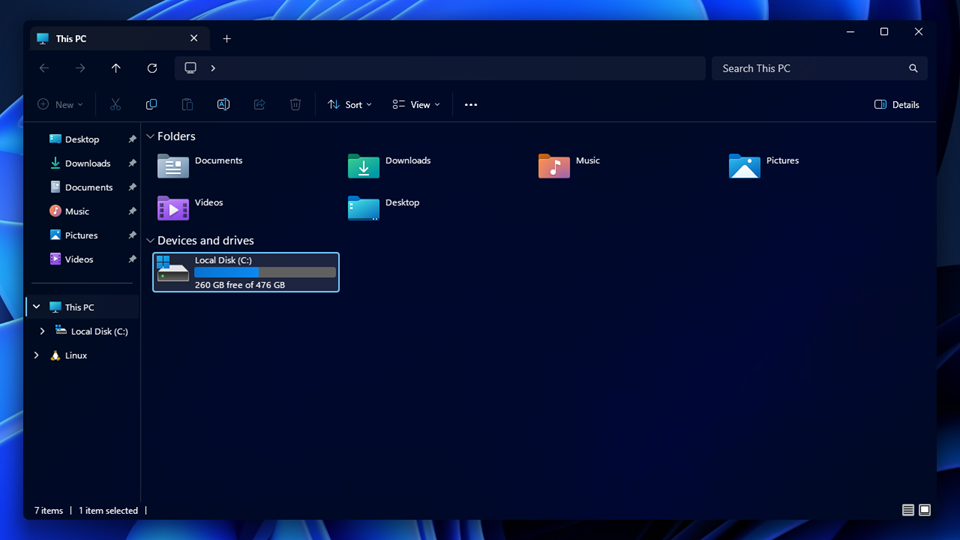
Task: Collapse the Devices and drives section
Action: [150, 241]
